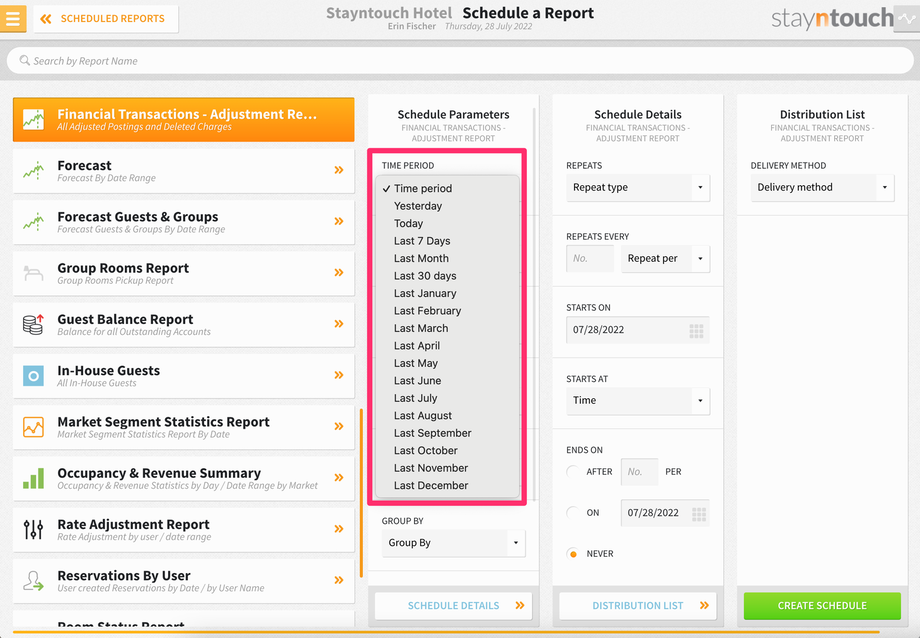
Task: Open the Ends On calendar icon
Action: point(699,514)
